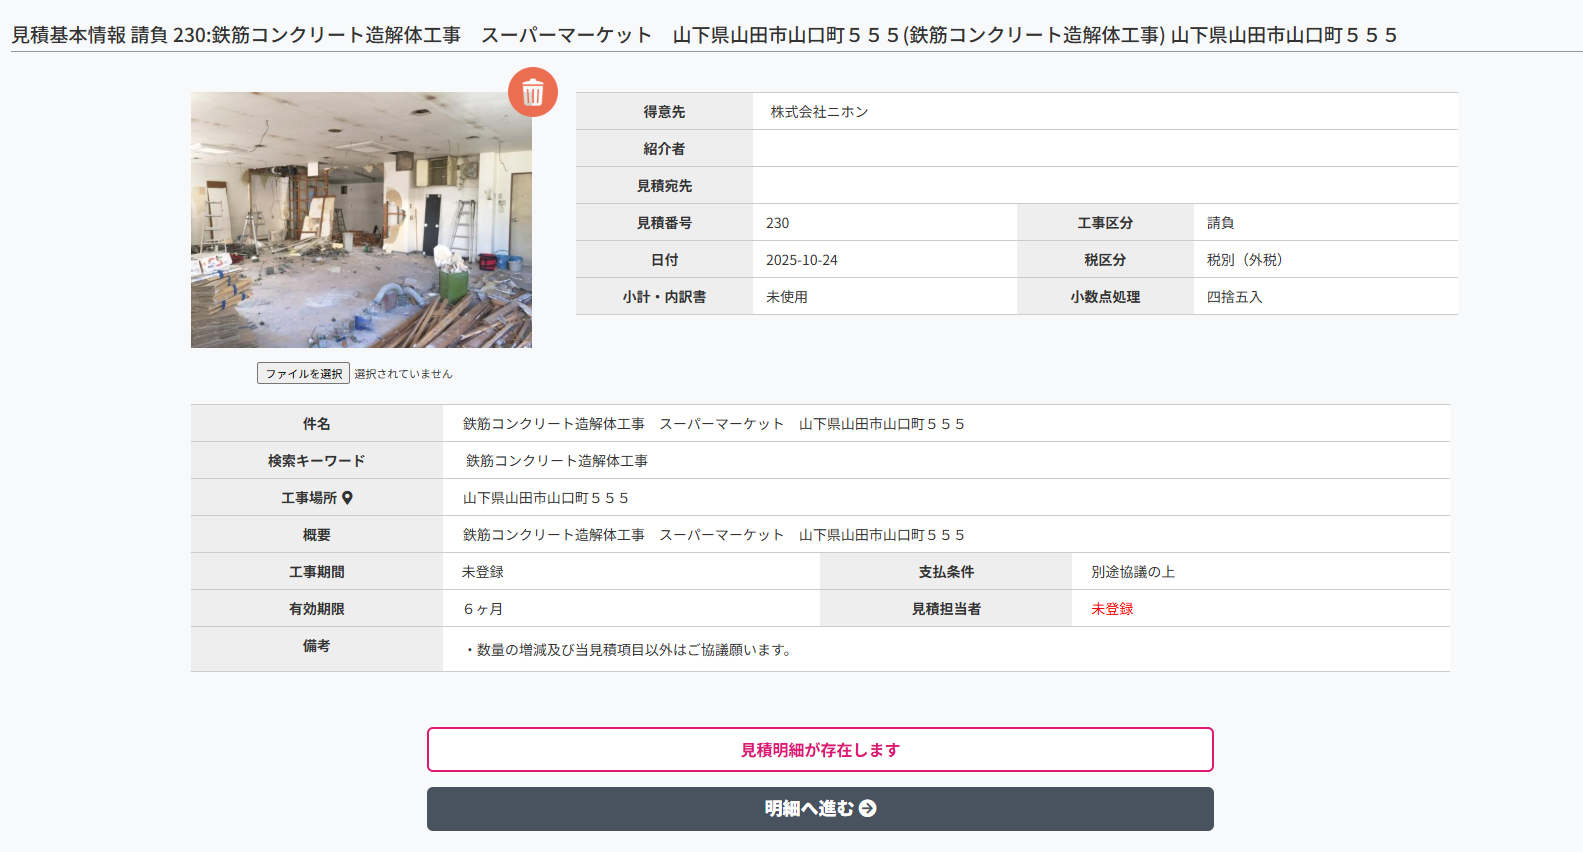
Task: Click the 支払条件 value 別途協議の上
Action: [1133, 572]
